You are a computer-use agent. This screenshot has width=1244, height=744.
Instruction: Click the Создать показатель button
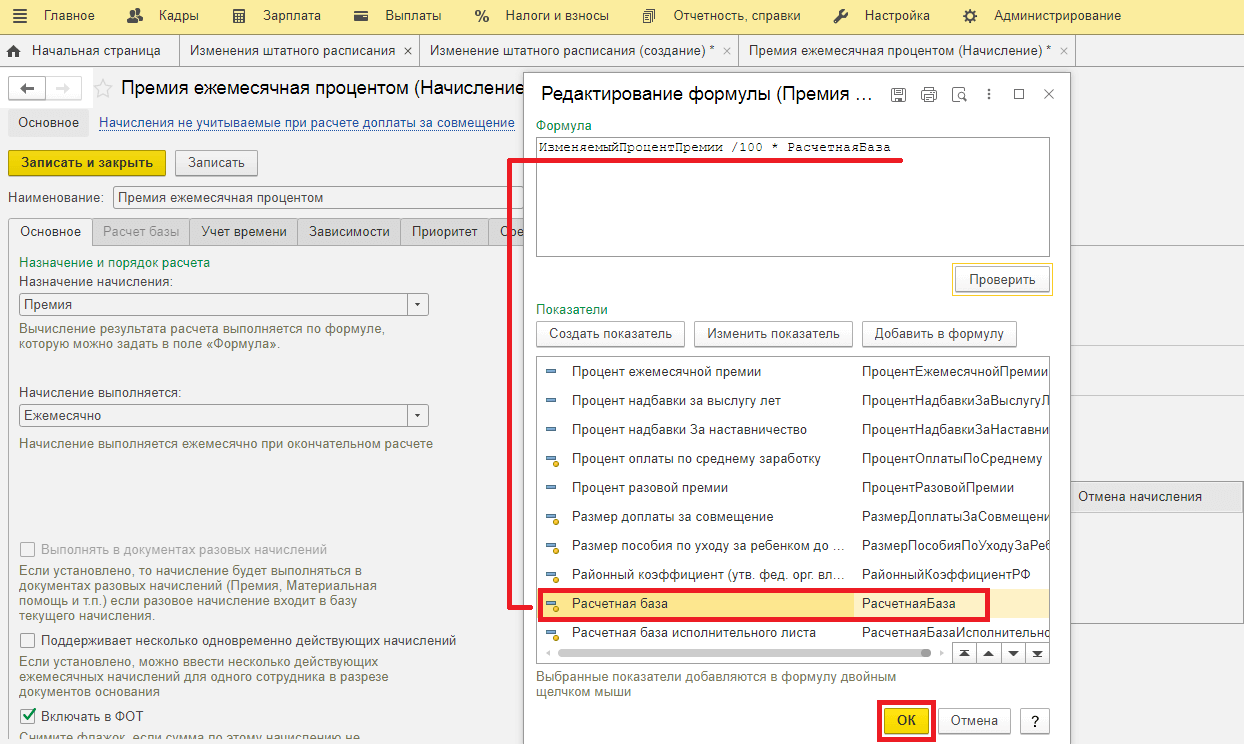(x=610, y=334)
